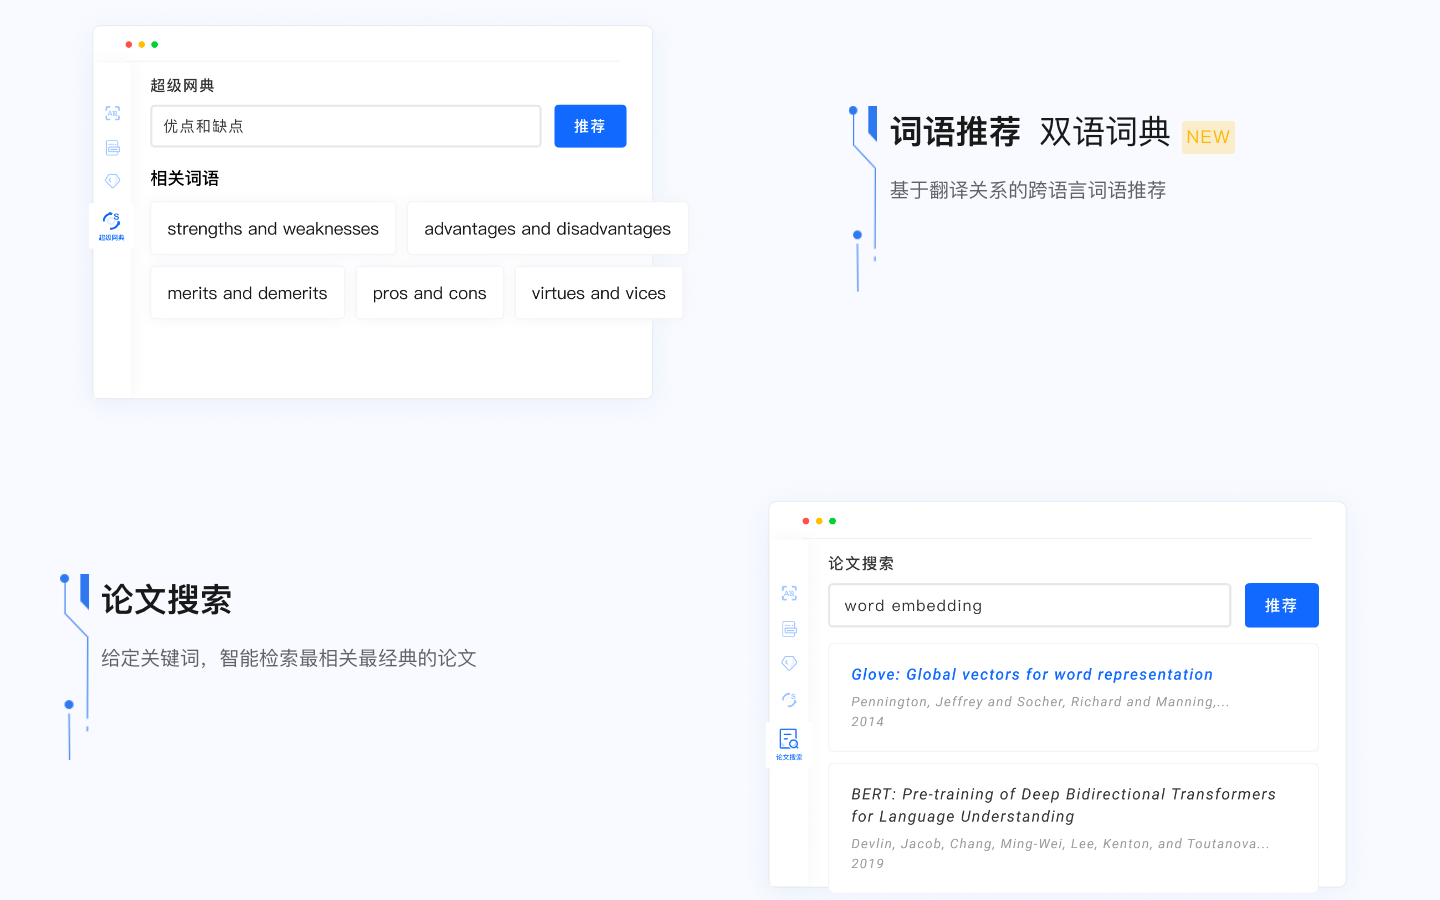Open the BERT pre-training paper result
This screenshot has width=1440, height=900.
pyautogui.click(x=1063, y=805)
